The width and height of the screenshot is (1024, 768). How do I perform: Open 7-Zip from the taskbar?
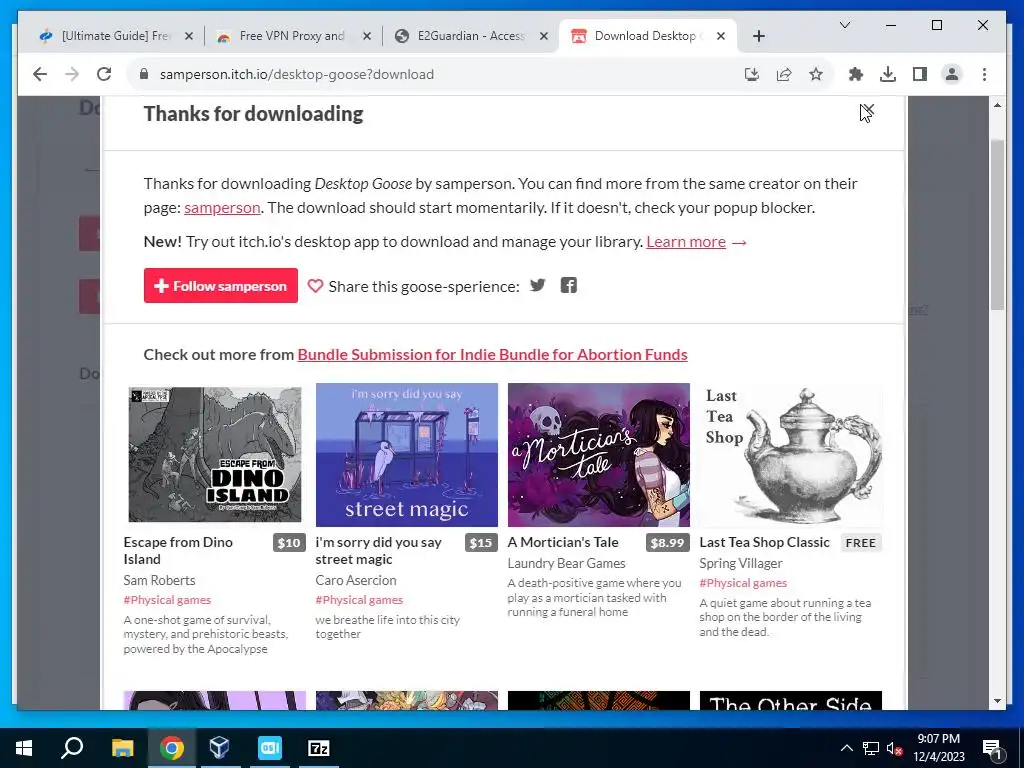[319, 748]
